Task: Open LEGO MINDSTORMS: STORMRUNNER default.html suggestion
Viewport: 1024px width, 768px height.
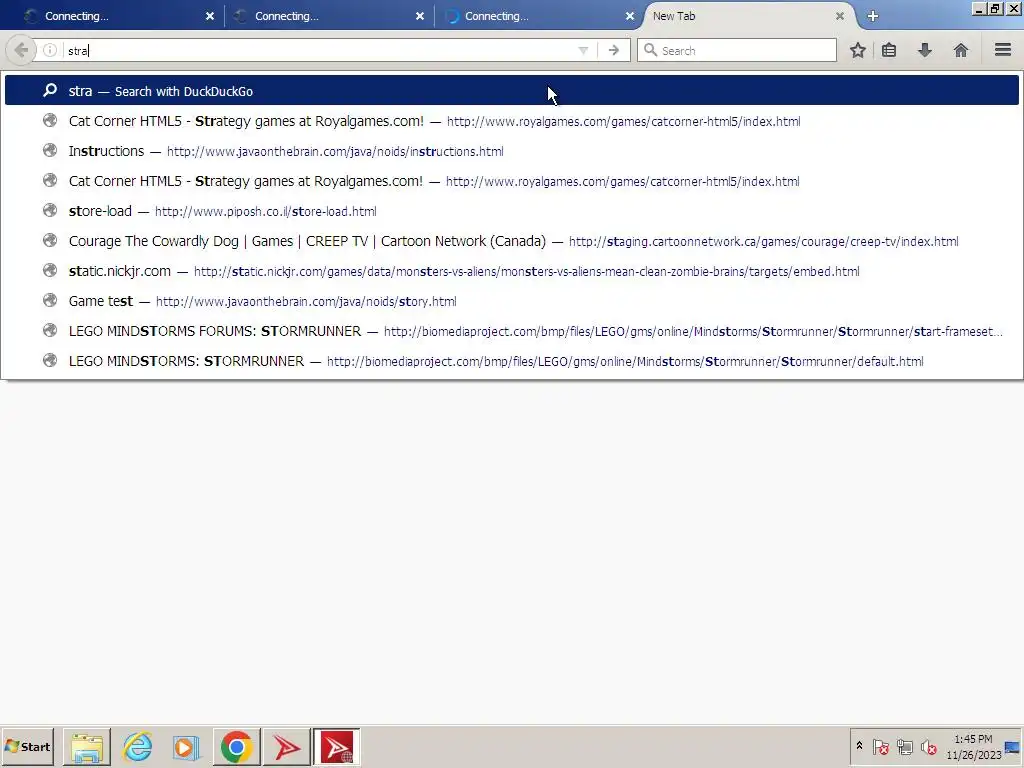Action: pyautogui.click(x=511, y=361)
